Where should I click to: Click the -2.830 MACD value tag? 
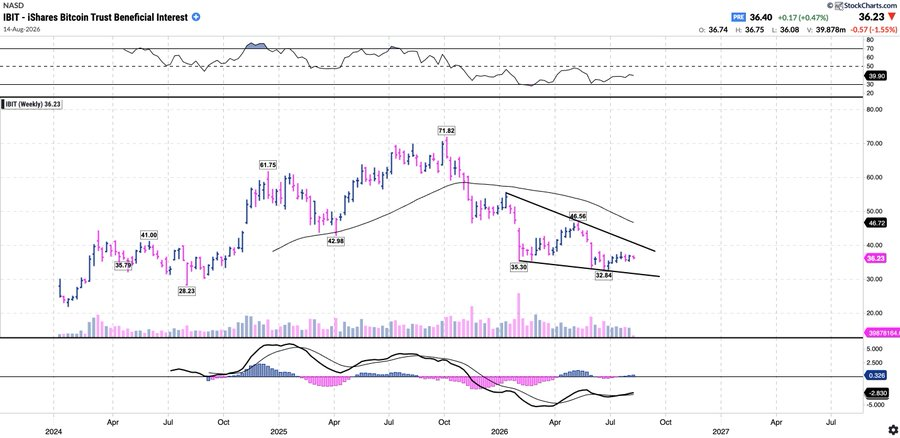[876, 393]
